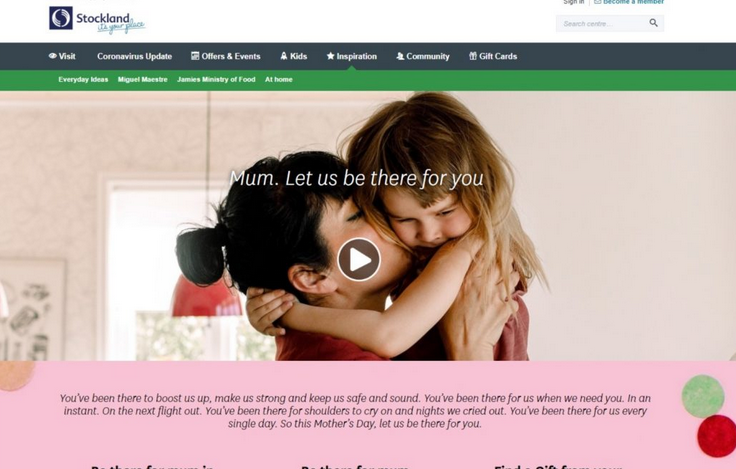
Task: Open the Visit menu
Action: point(62,56)
